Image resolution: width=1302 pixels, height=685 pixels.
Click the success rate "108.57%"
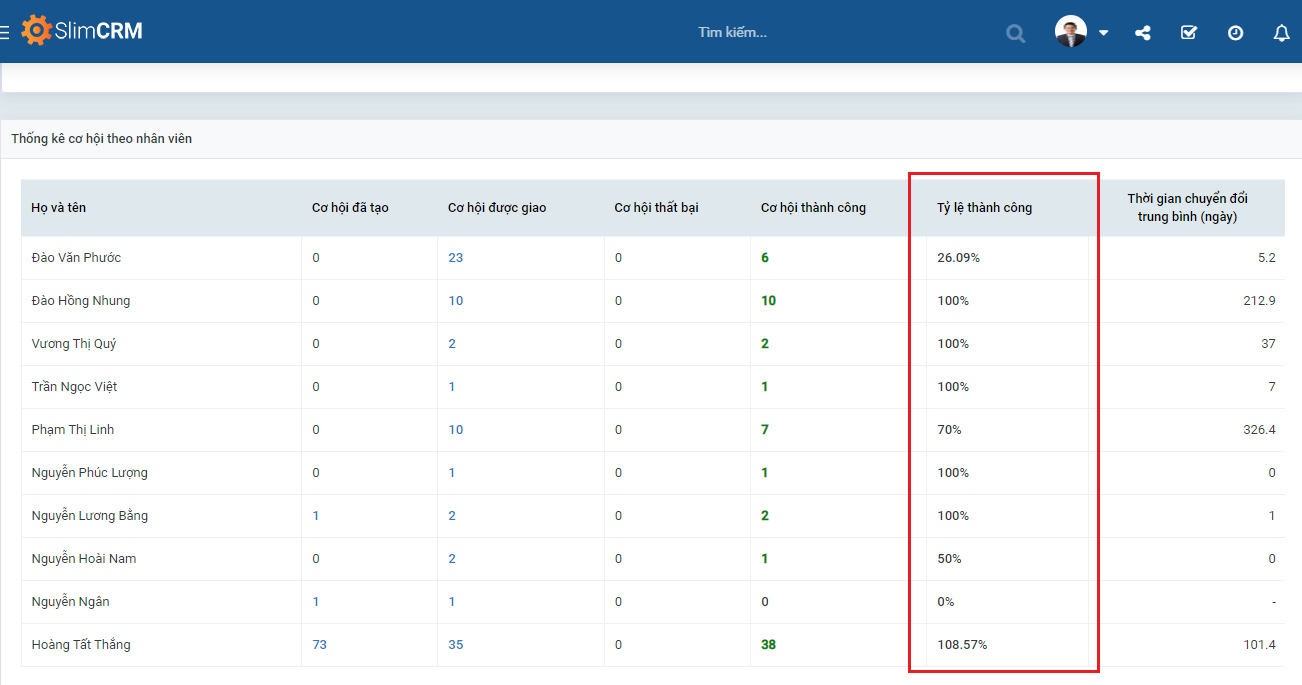coord(962,645)
